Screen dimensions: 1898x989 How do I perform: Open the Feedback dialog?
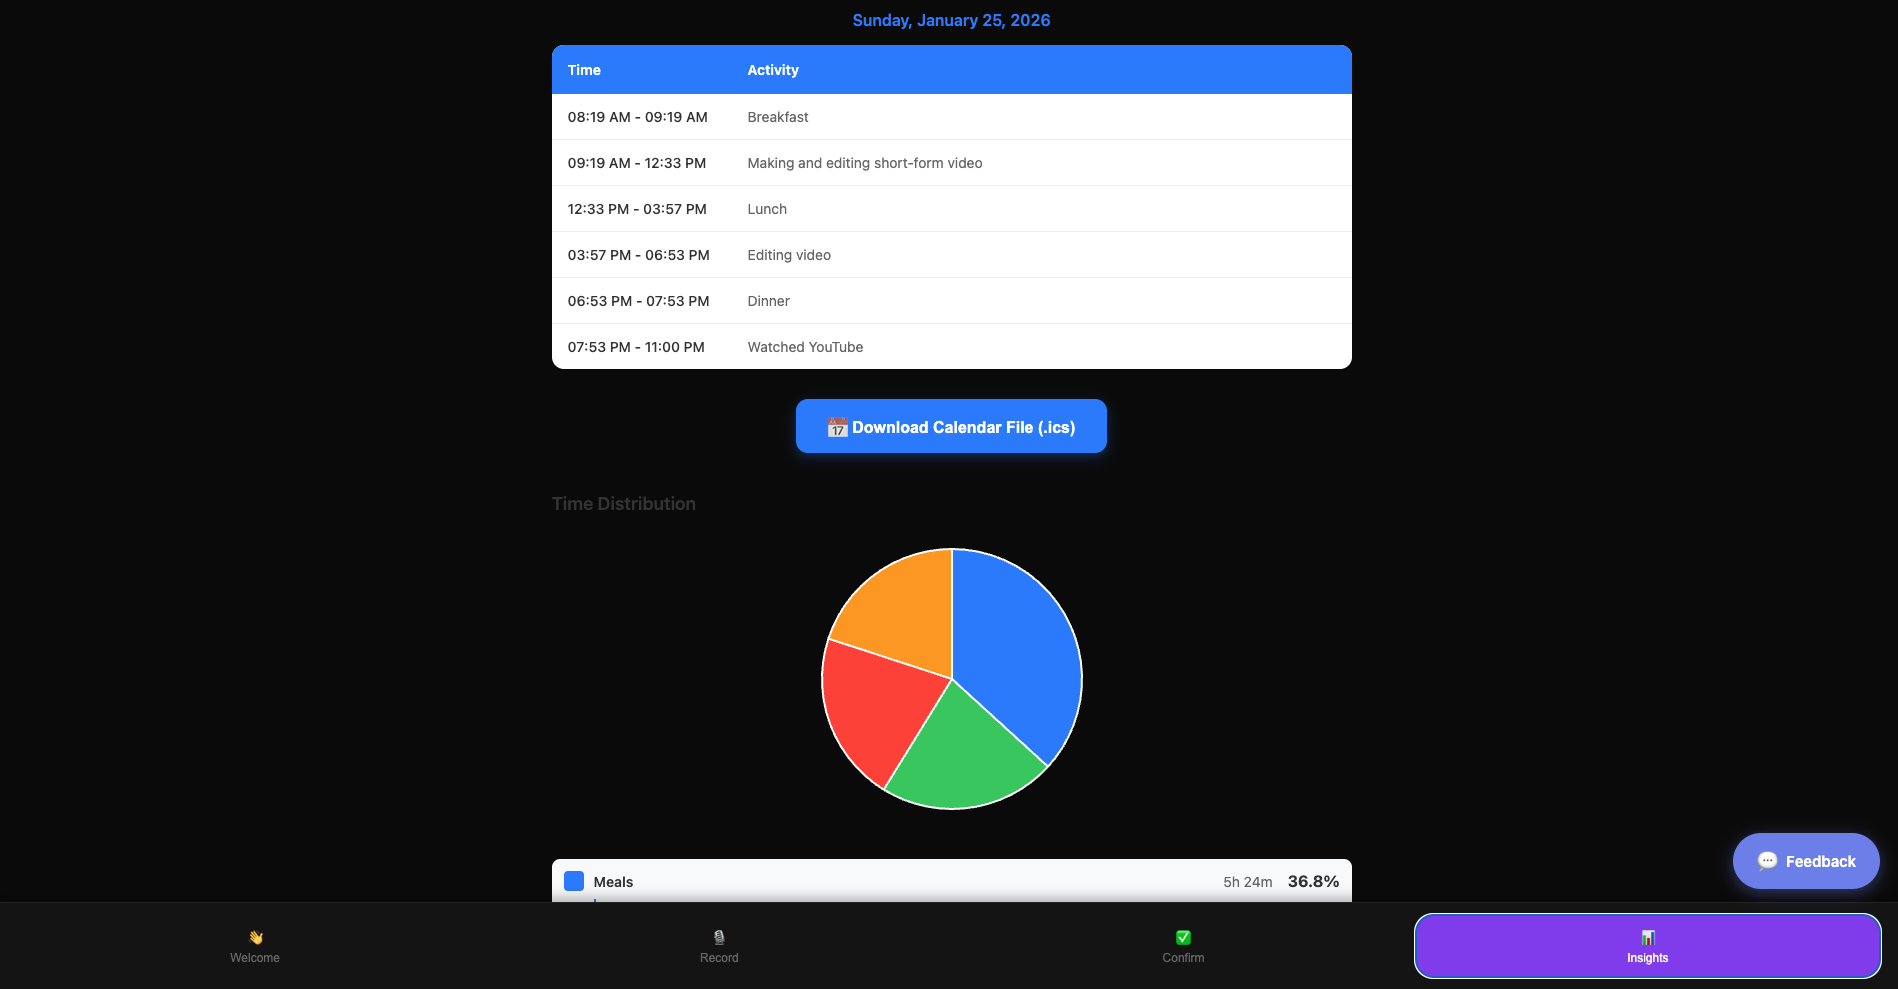coord(1805,860)
